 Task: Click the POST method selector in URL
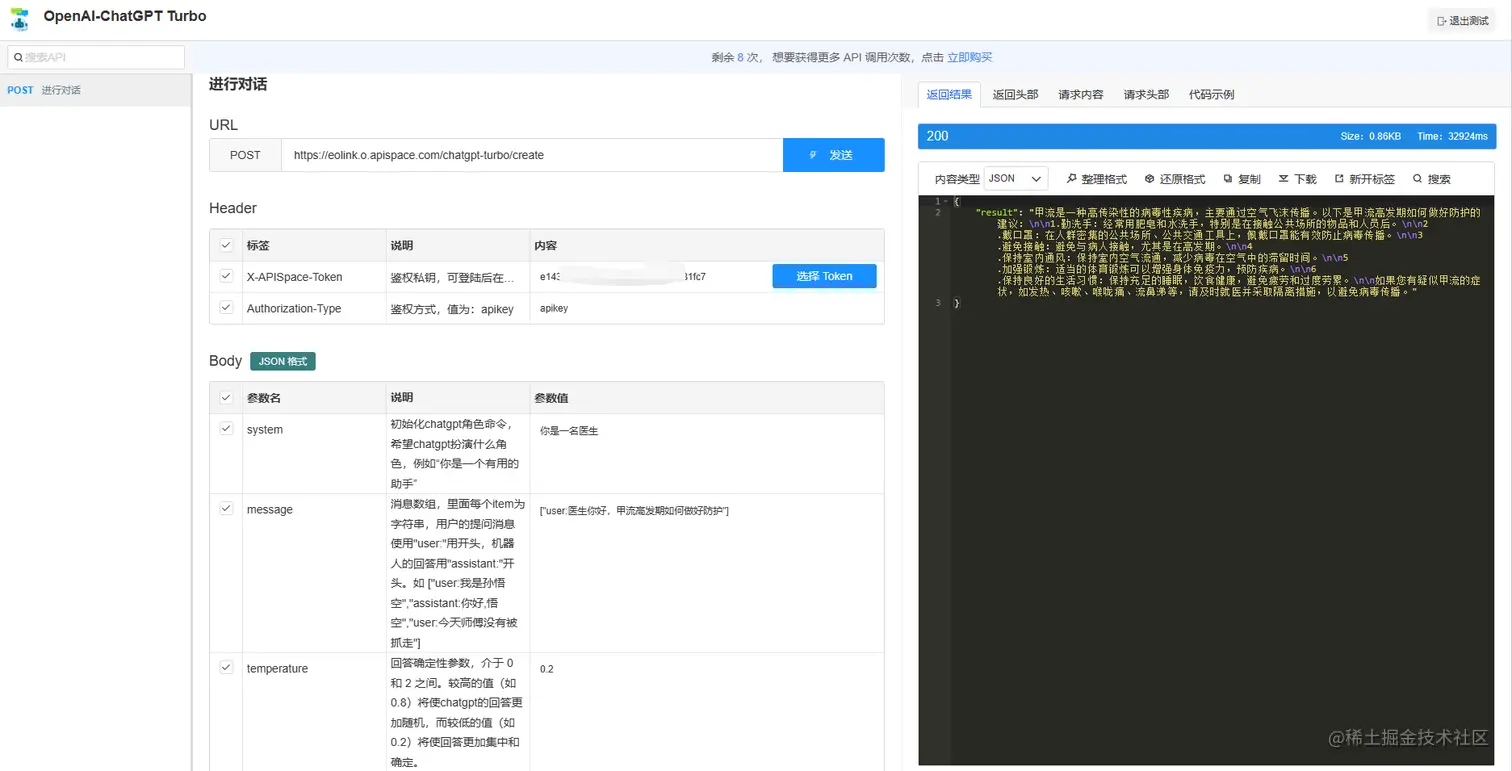pos(245,155)
